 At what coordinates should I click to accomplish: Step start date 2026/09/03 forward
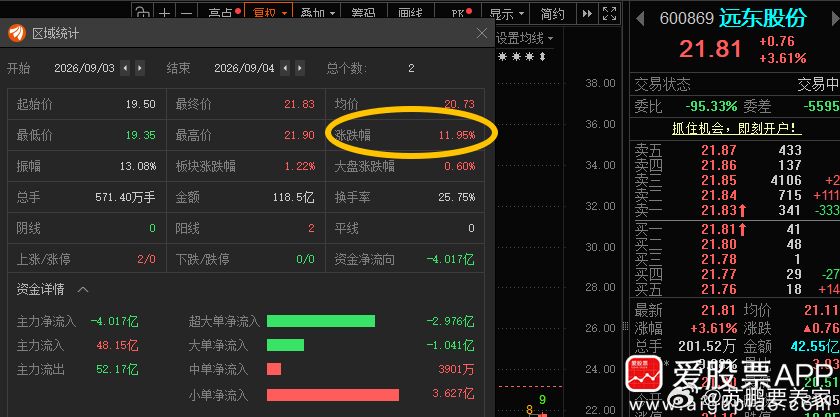pos(140,68)
